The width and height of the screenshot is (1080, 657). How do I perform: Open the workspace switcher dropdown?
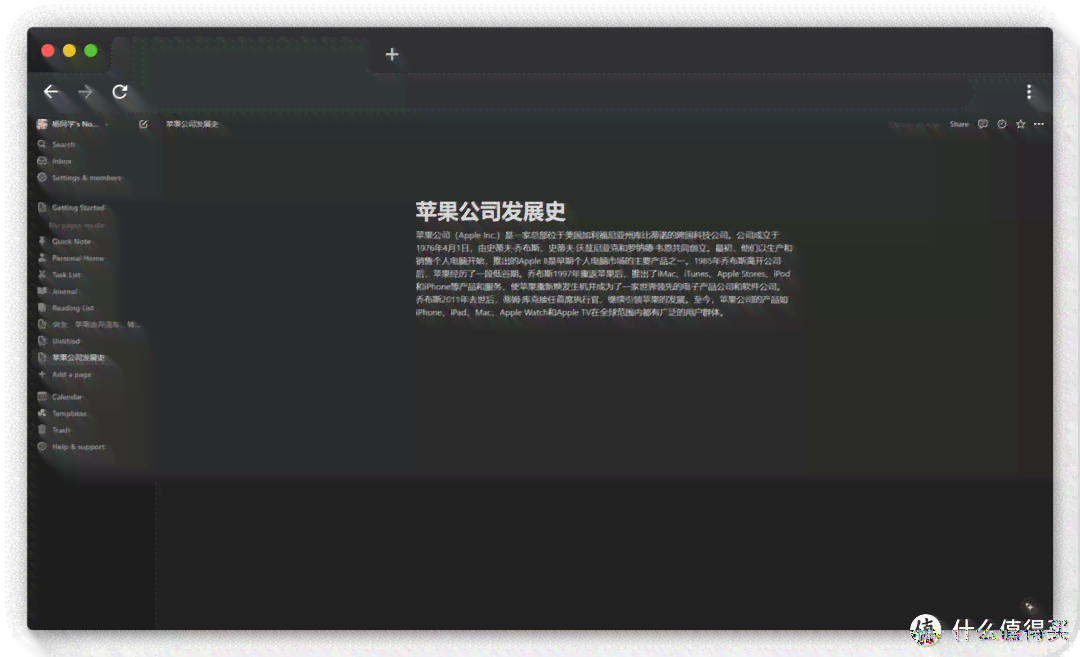click(74, 124)
